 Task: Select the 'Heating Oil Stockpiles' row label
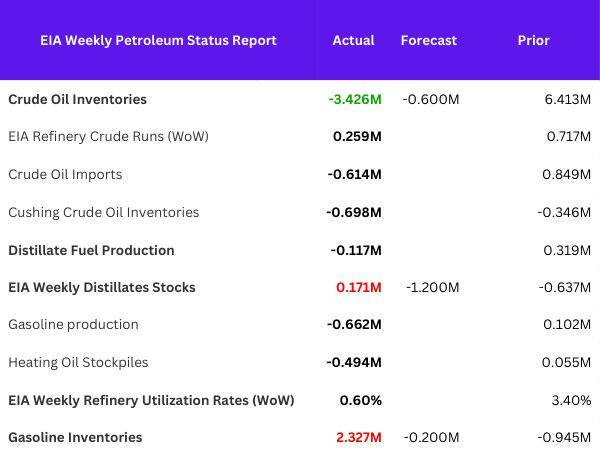point(78,362)
